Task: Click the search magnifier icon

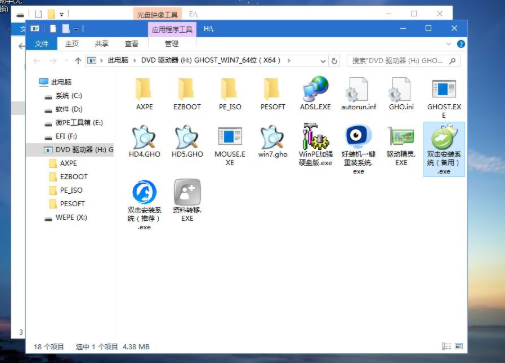Action: [x=452, y=61]
